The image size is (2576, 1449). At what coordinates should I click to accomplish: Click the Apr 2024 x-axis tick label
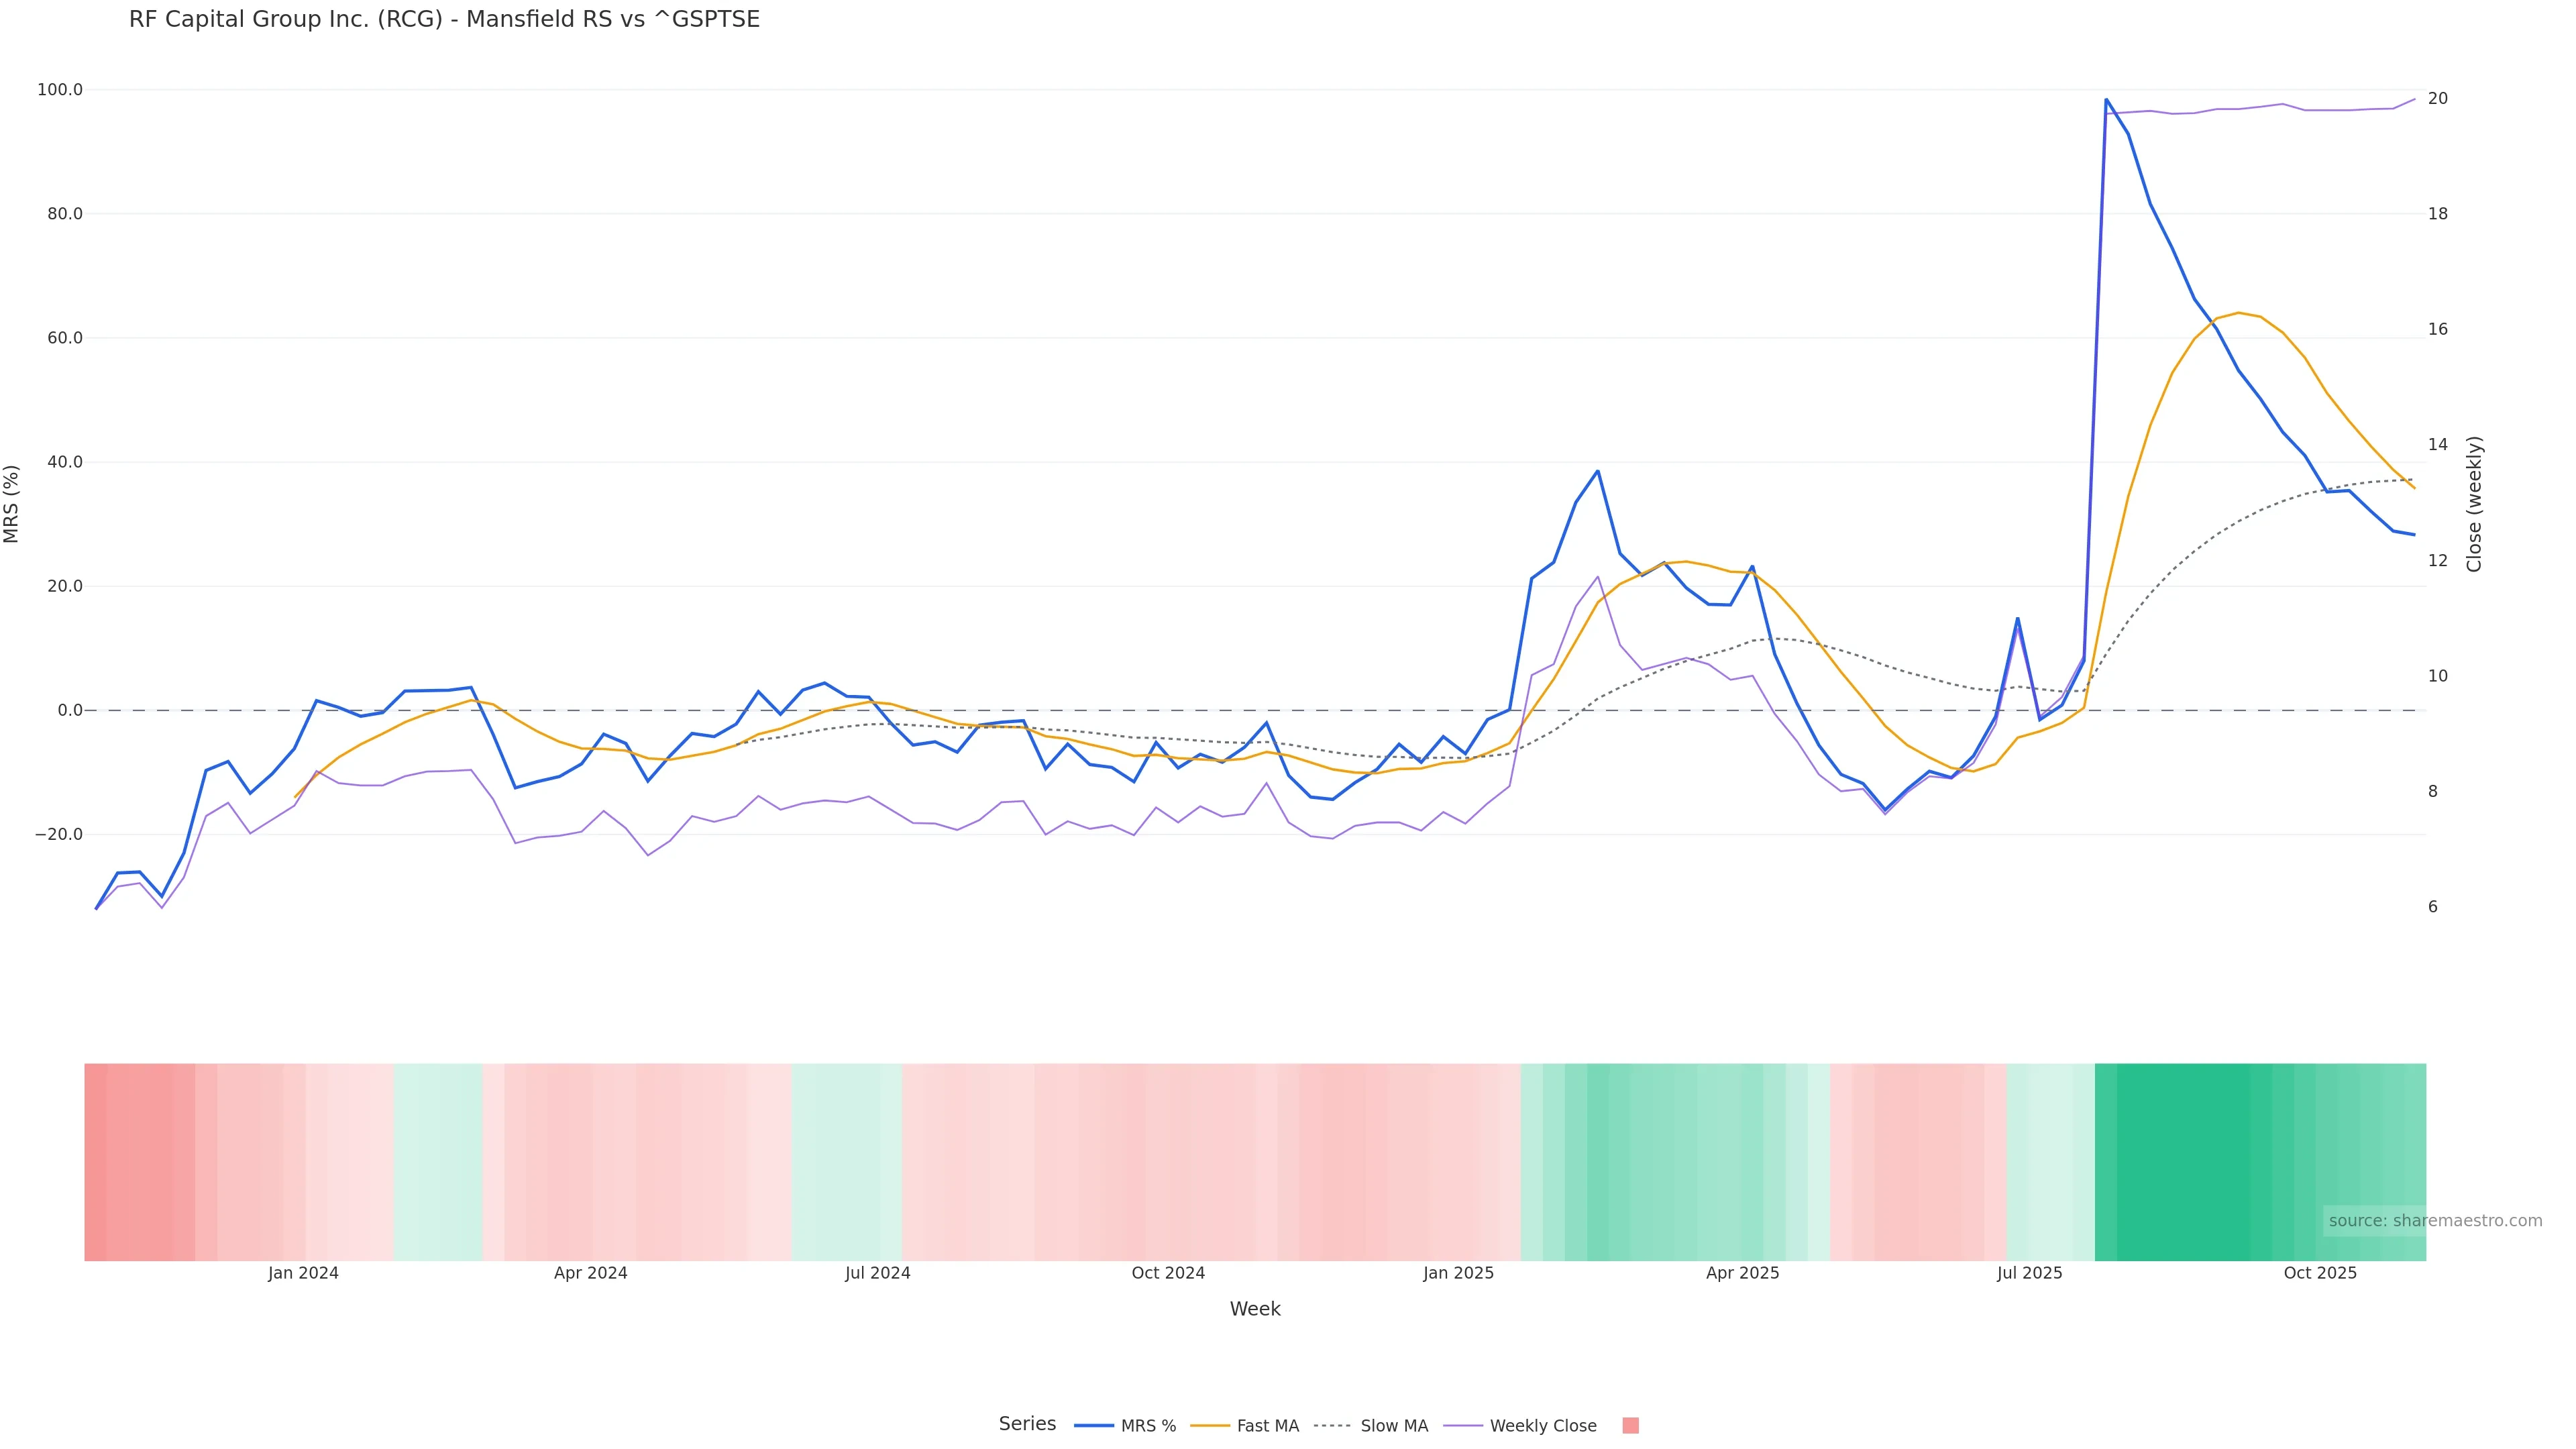pos(590,1273)
